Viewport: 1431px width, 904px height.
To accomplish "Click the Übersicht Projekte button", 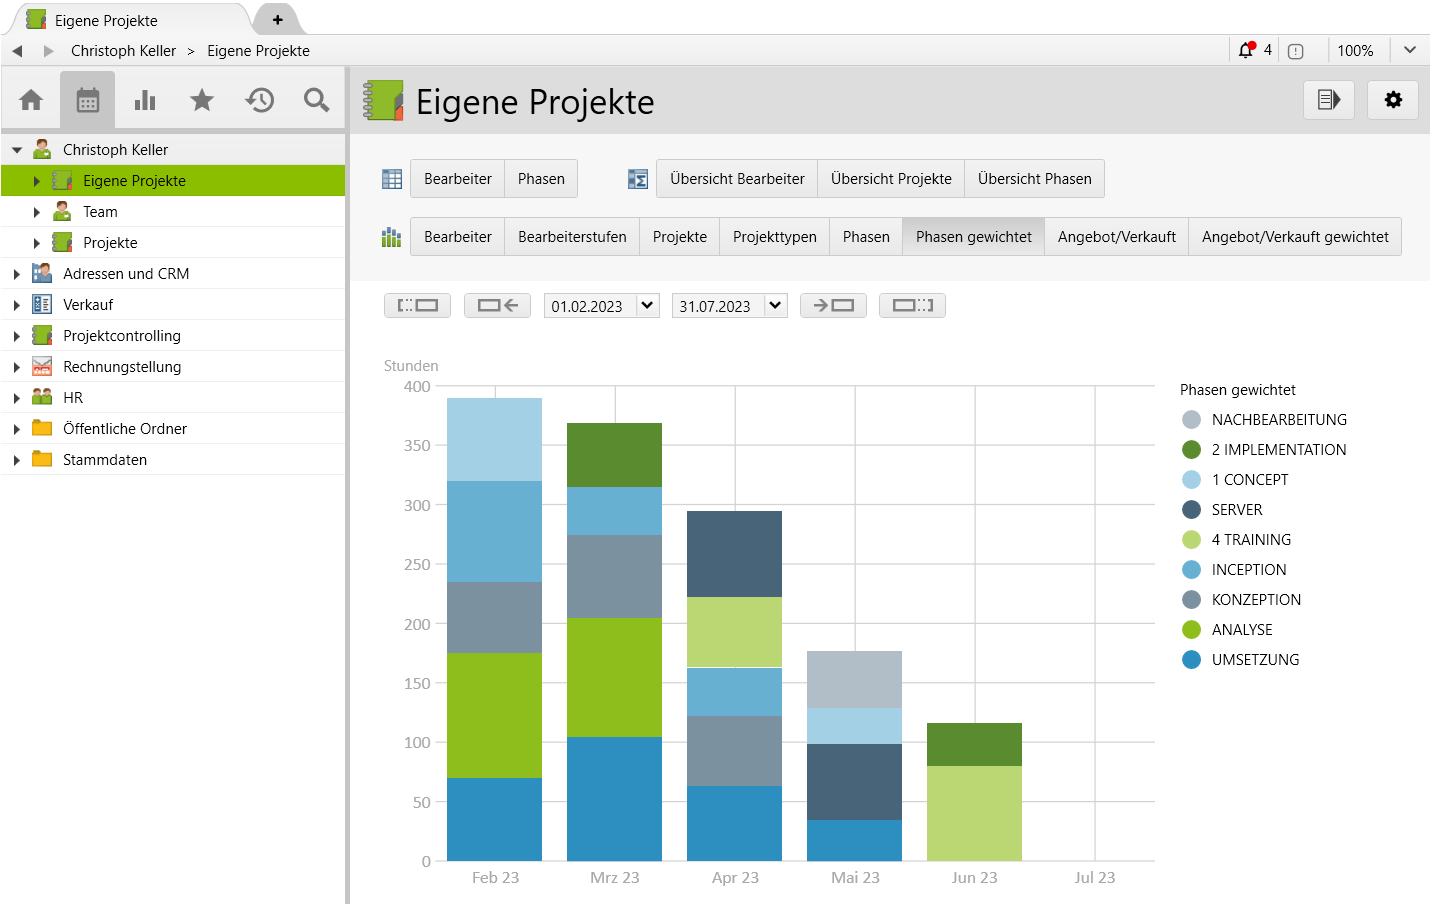I will point(890,179).
